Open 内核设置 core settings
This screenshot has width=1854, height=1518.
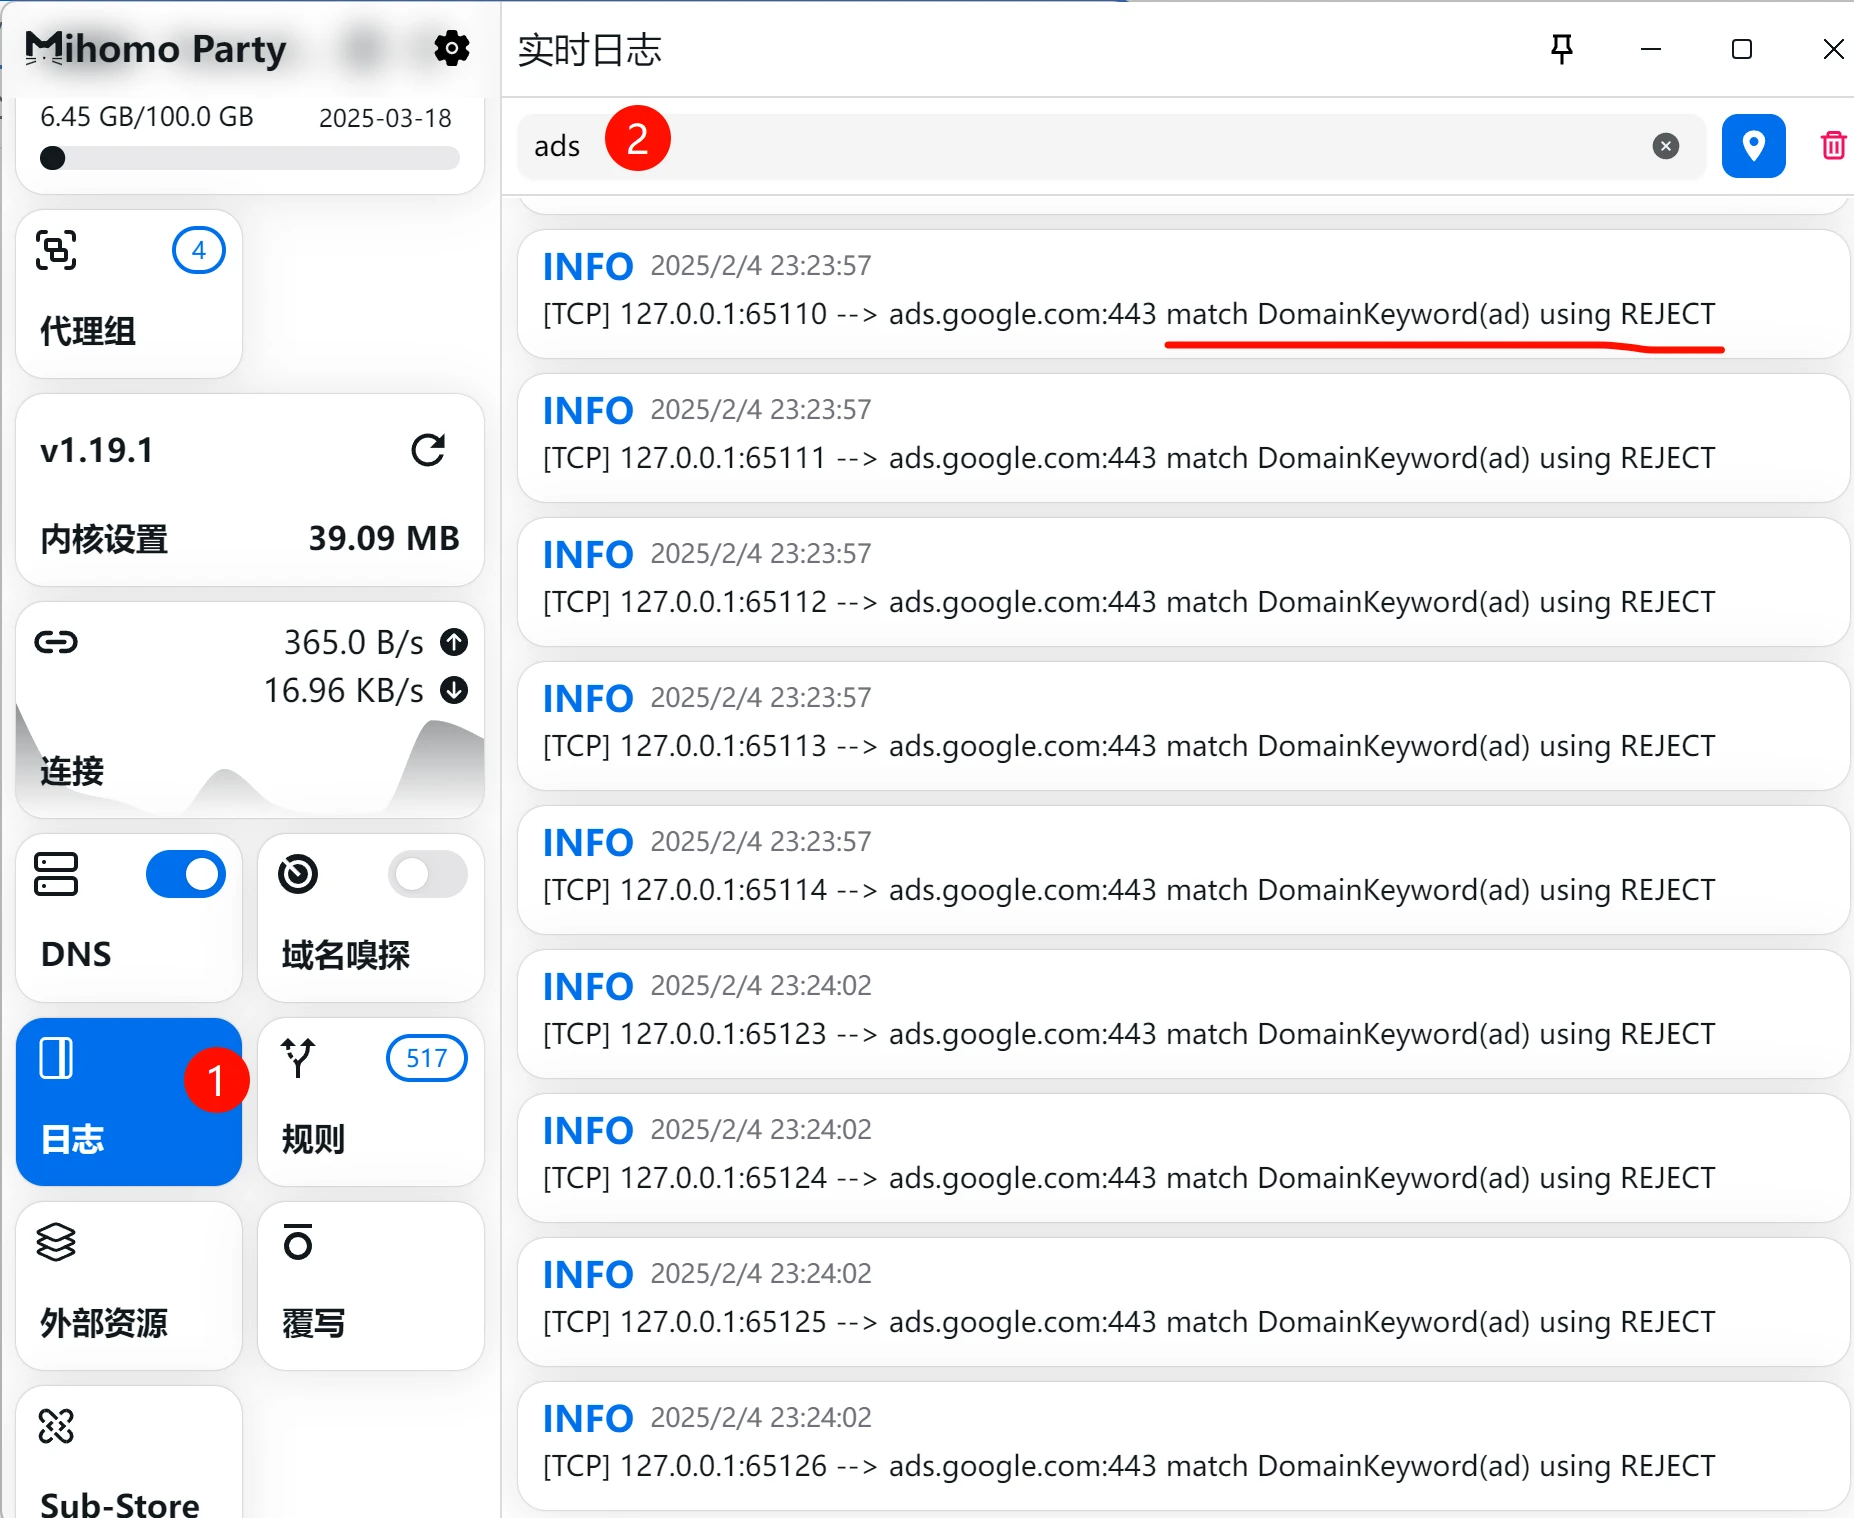104,539
